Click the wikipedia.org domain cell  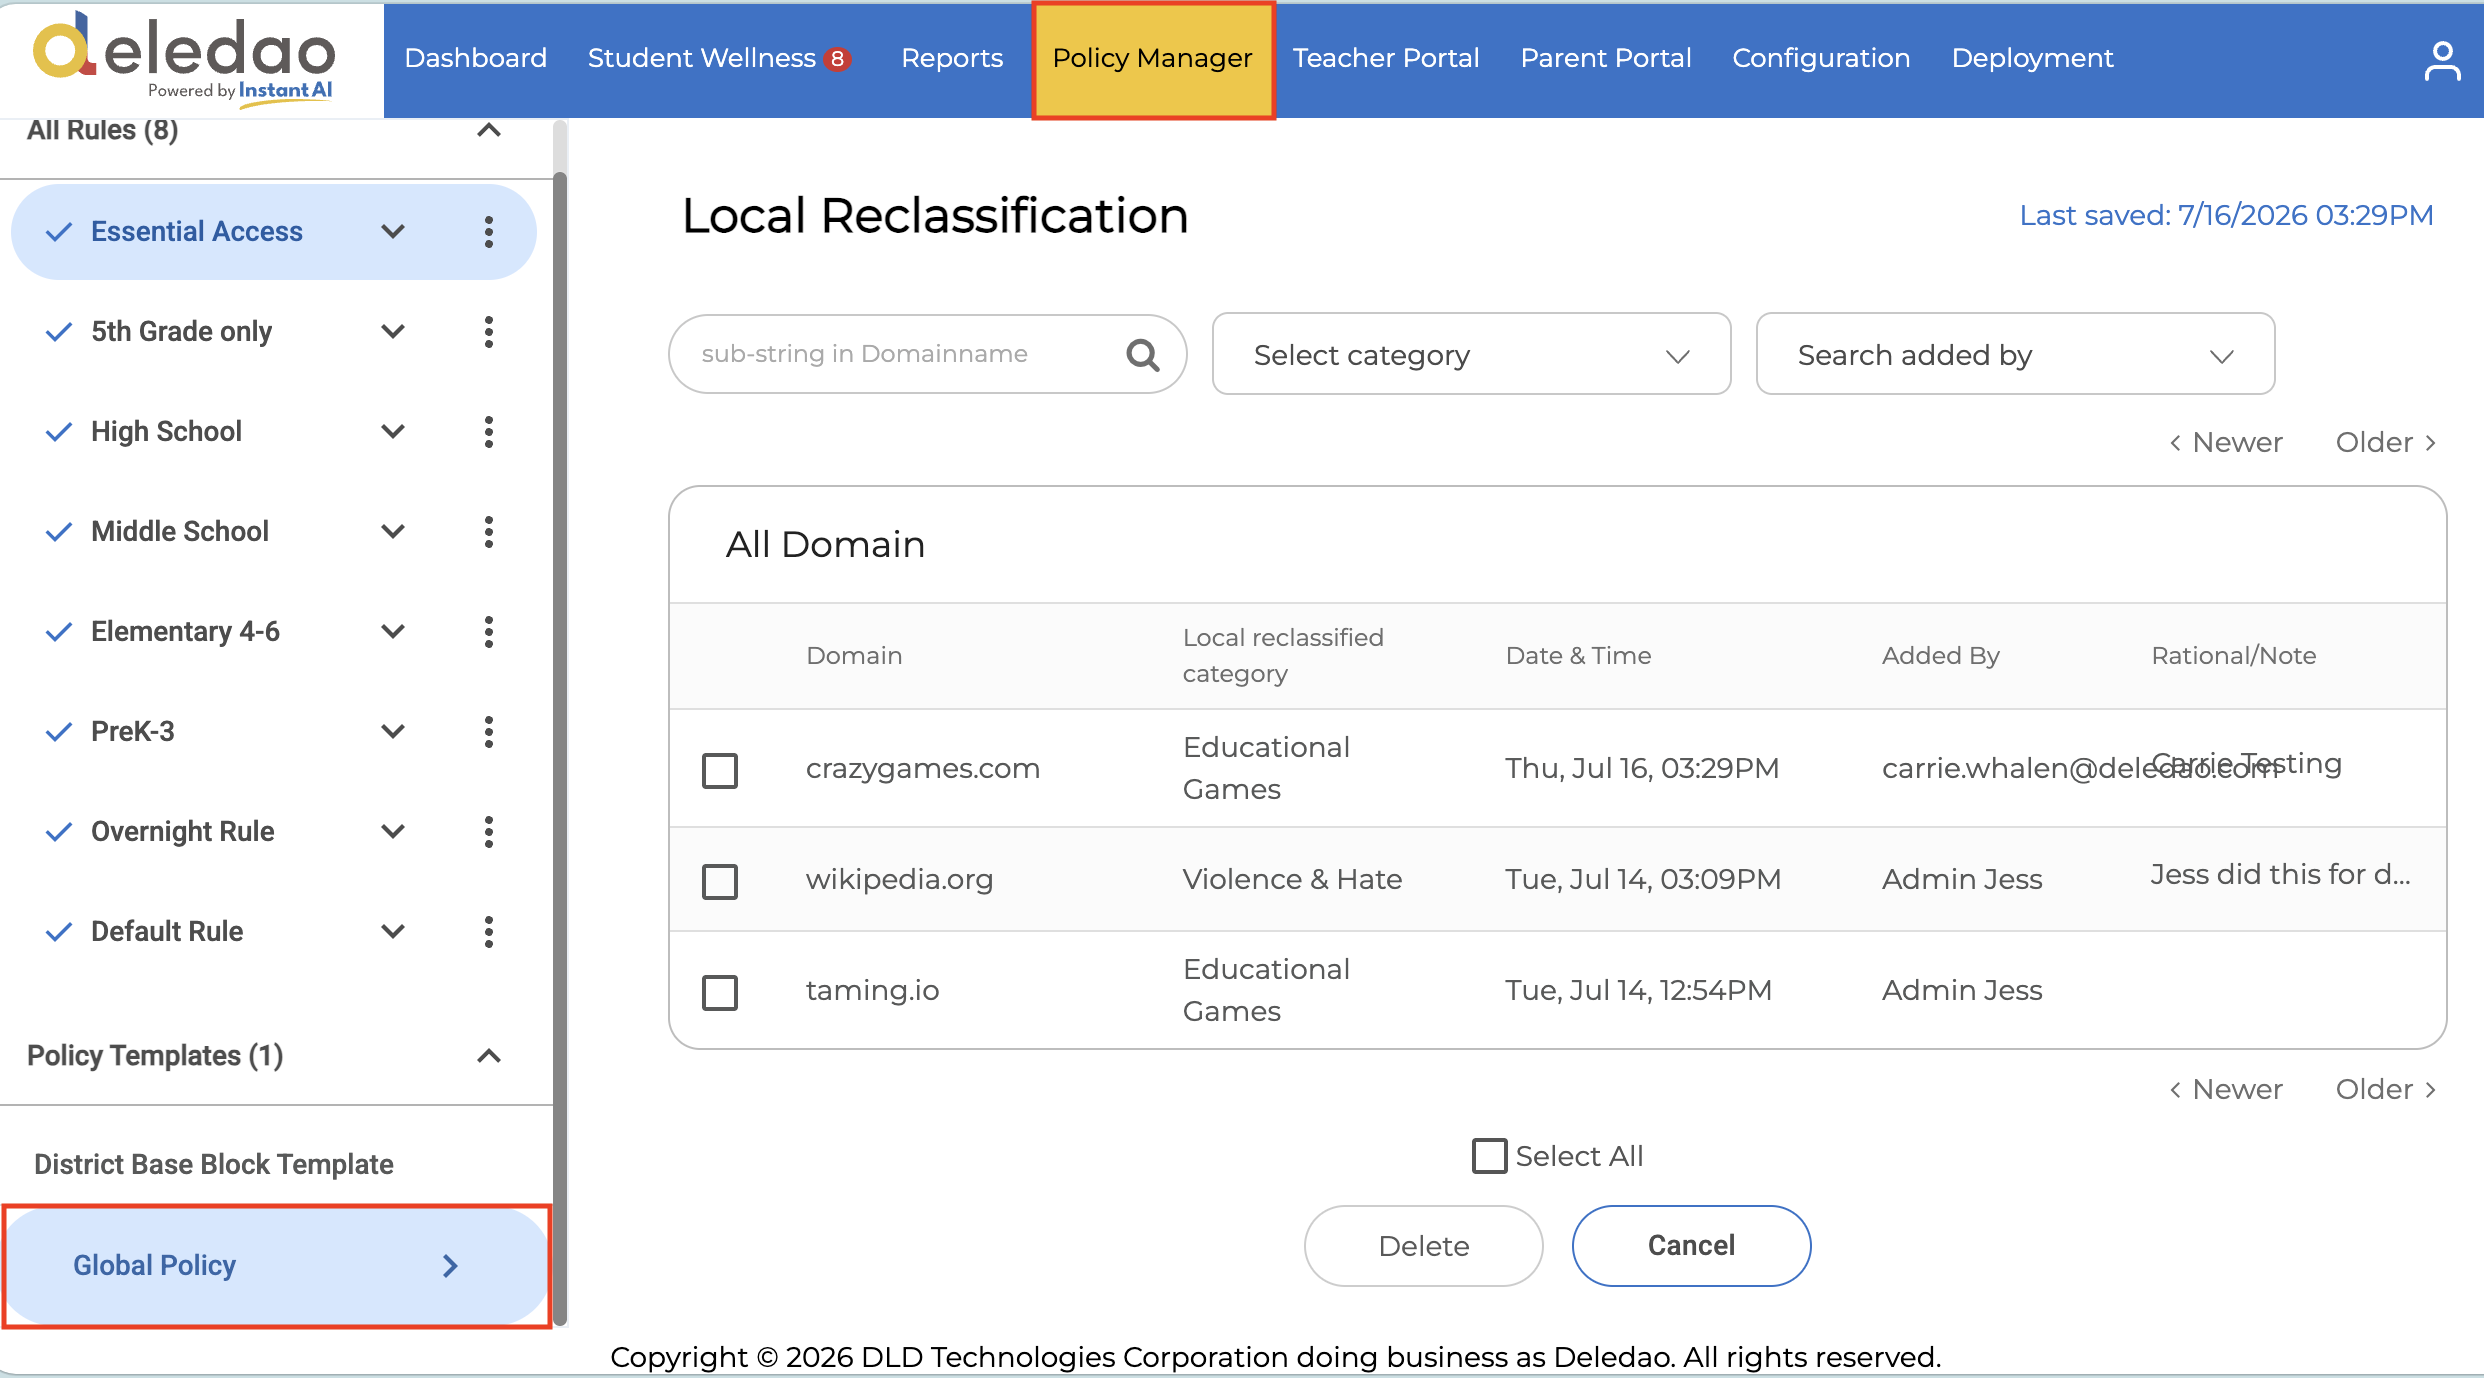point(900,879)
